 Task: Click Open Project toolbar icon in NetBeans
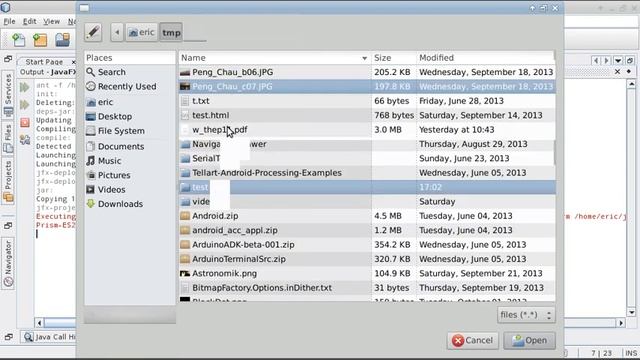click(62, 40)
